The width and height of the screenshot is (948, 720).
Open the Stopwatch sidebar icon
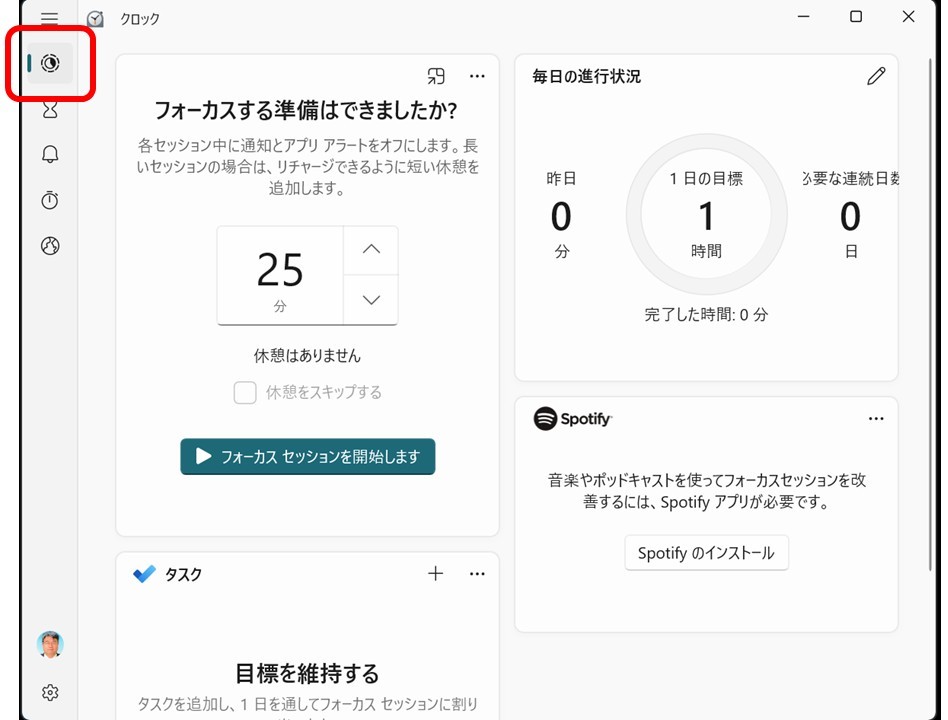(x=50, y=200)
